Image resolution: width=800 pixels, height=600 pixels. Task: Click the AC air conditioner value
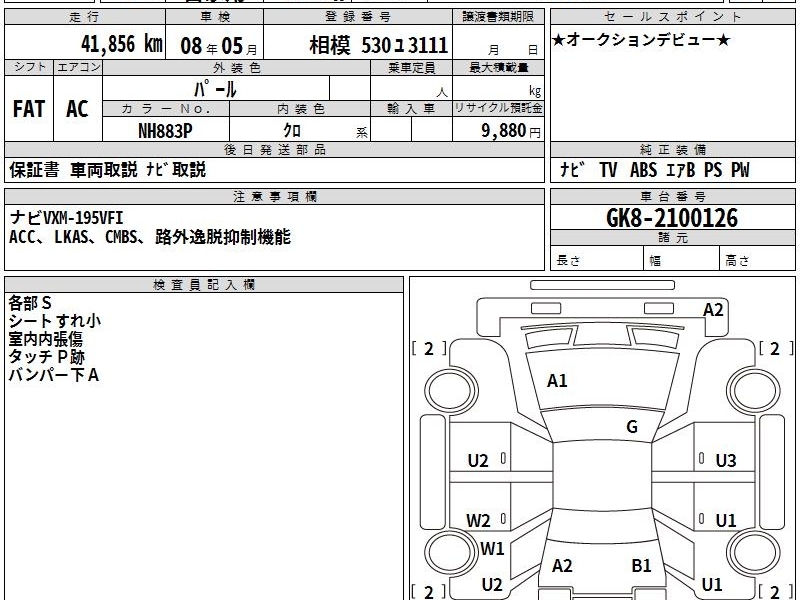click(77, 109)
